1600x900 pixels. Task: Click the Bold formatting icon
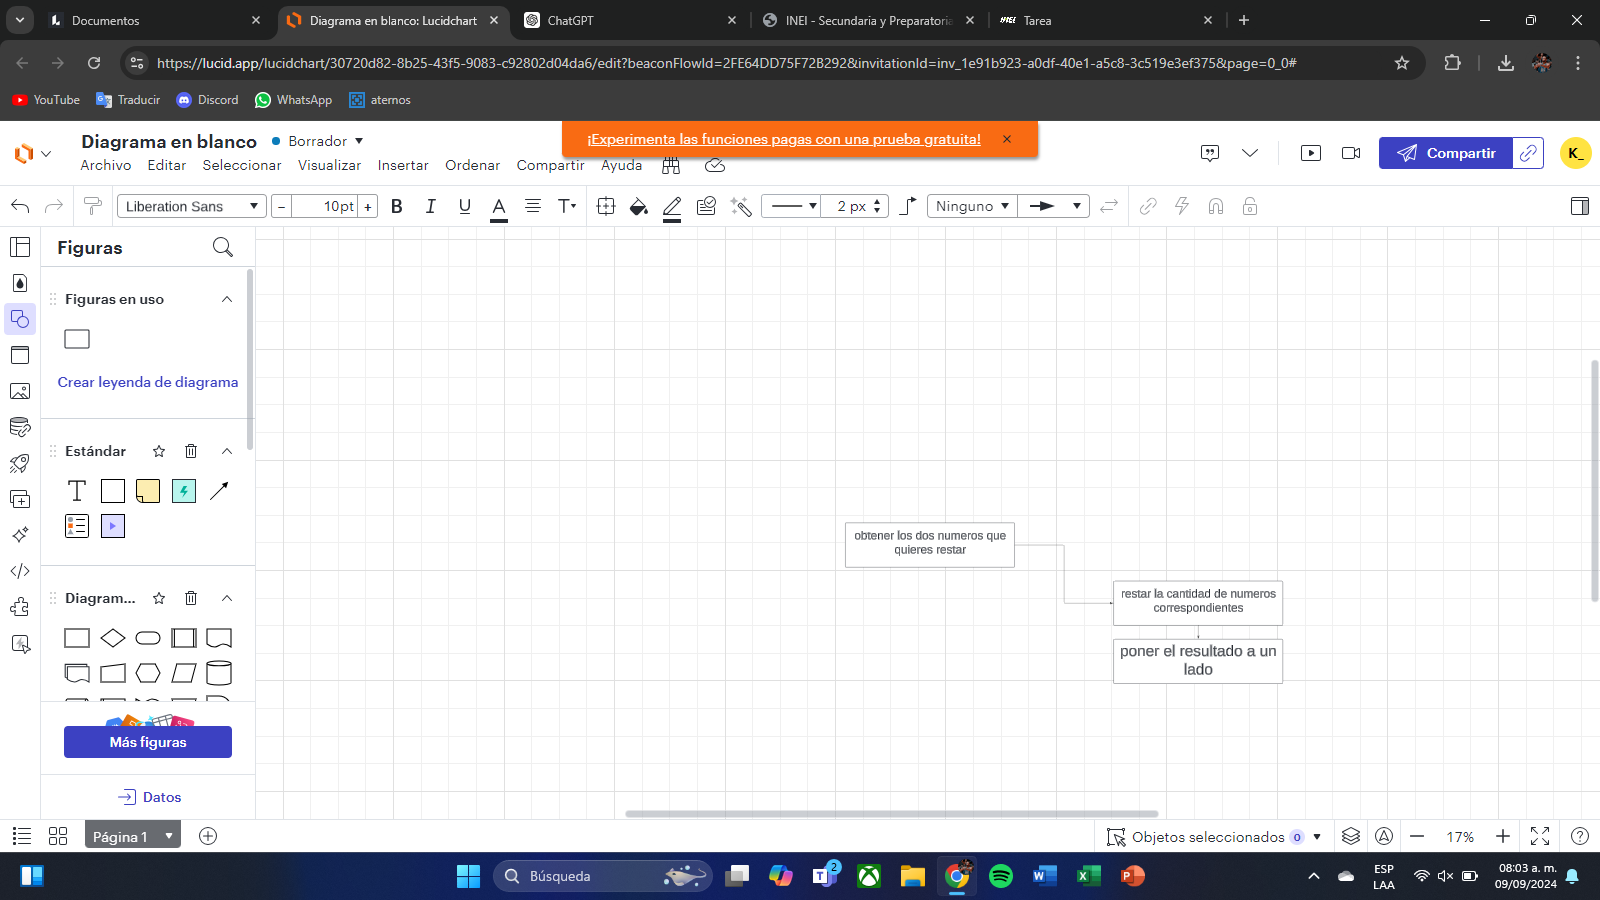(397, 206)
